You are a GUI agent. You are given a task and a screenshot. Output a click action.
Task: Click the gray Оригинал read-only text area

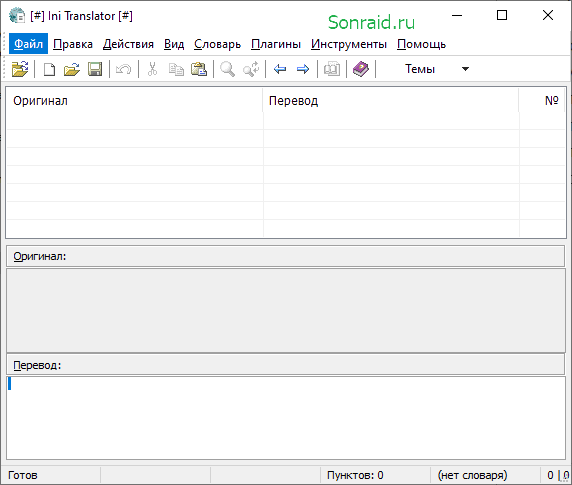[x=286, y=310]
